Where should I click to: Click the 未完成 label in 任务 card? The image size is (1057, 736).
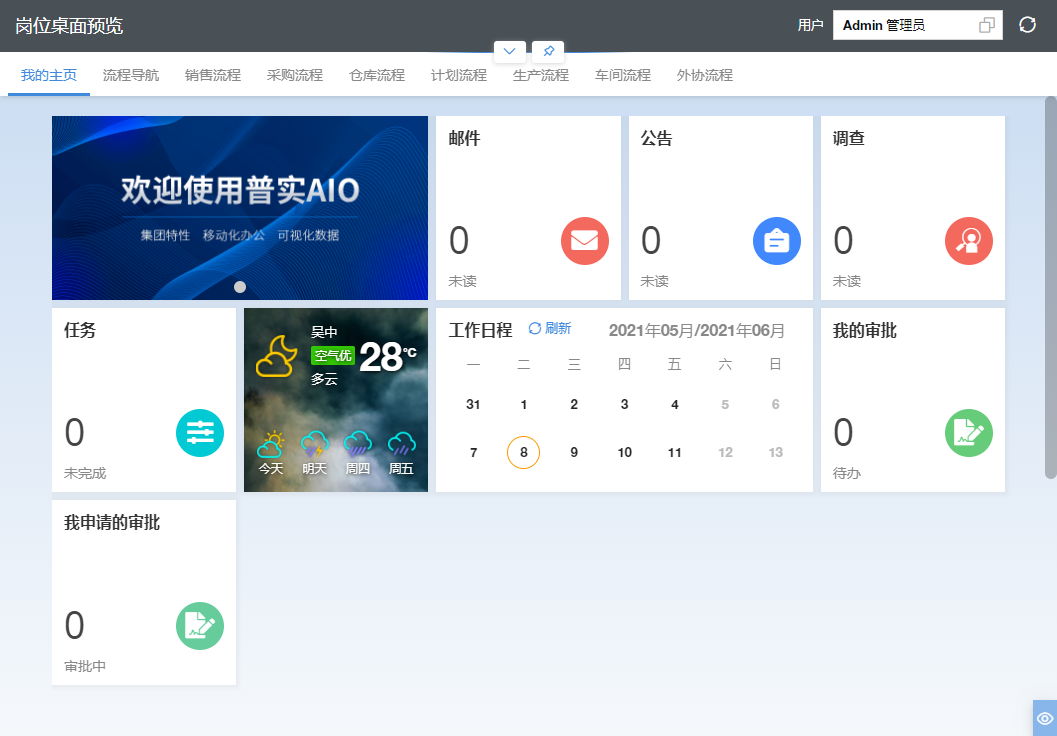(x=85, y=473)
